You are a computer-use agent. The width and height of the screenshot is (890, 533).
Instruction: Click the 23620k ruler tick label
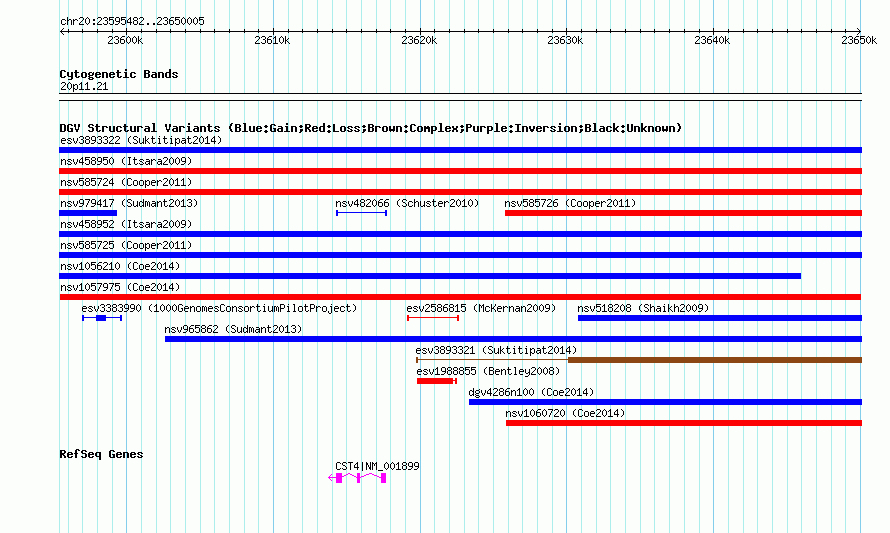[x=419, y=40]
